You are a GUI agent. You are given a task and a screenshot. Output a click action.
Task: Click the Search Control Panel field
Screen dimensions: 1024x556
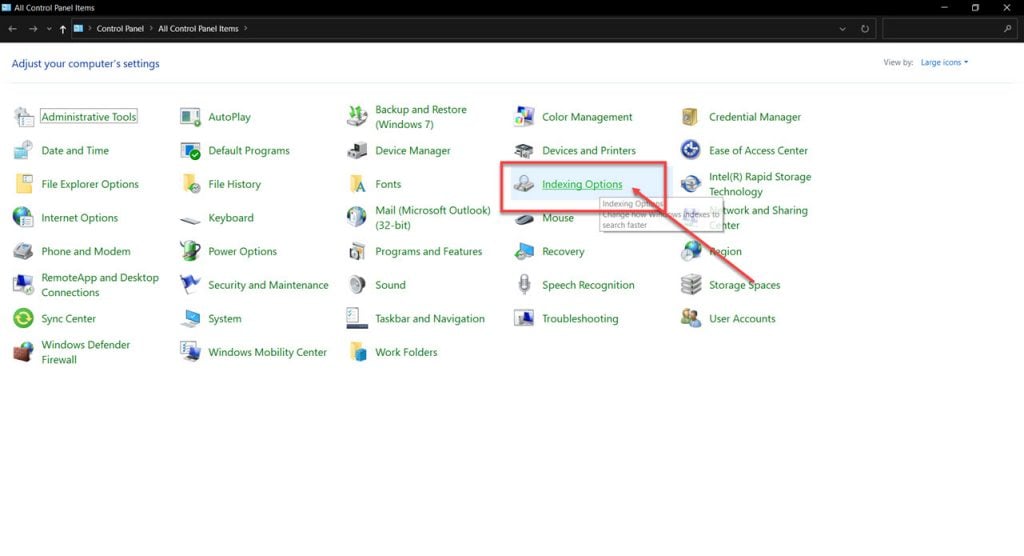[x=949, y=29]
